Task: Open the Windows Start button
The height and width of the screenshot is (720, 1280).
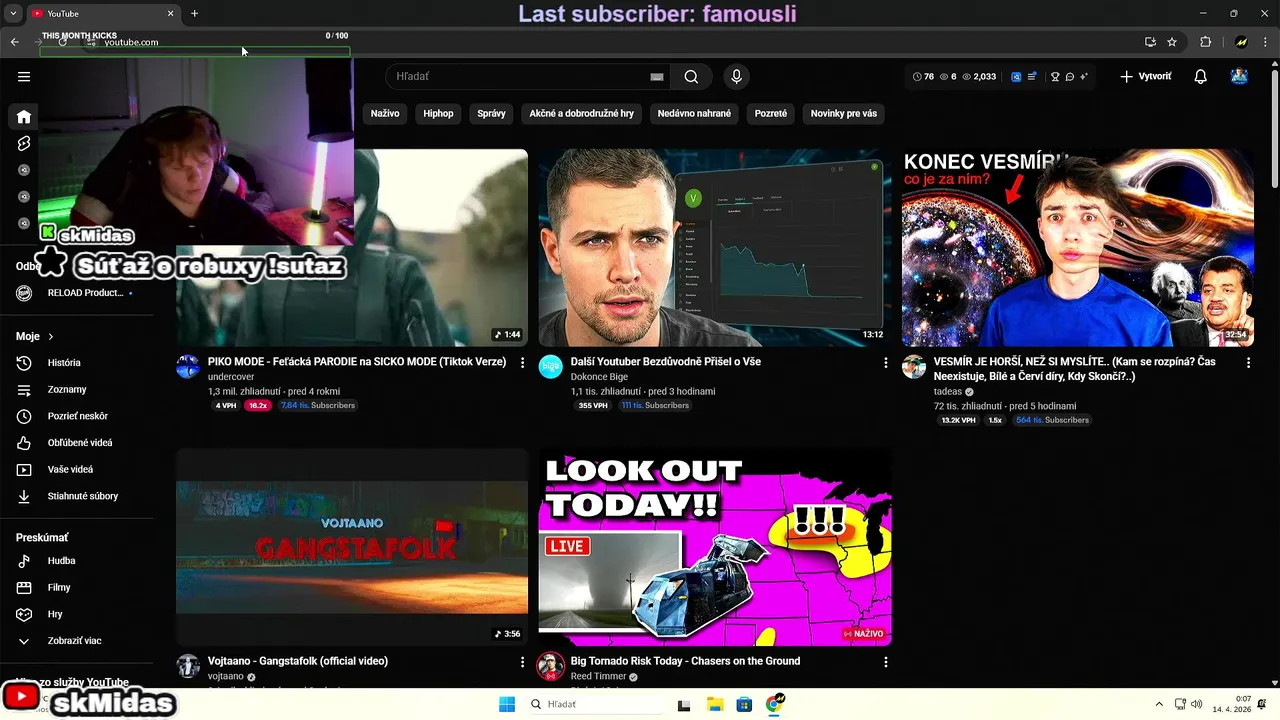Action: click(x=507, y=704)
